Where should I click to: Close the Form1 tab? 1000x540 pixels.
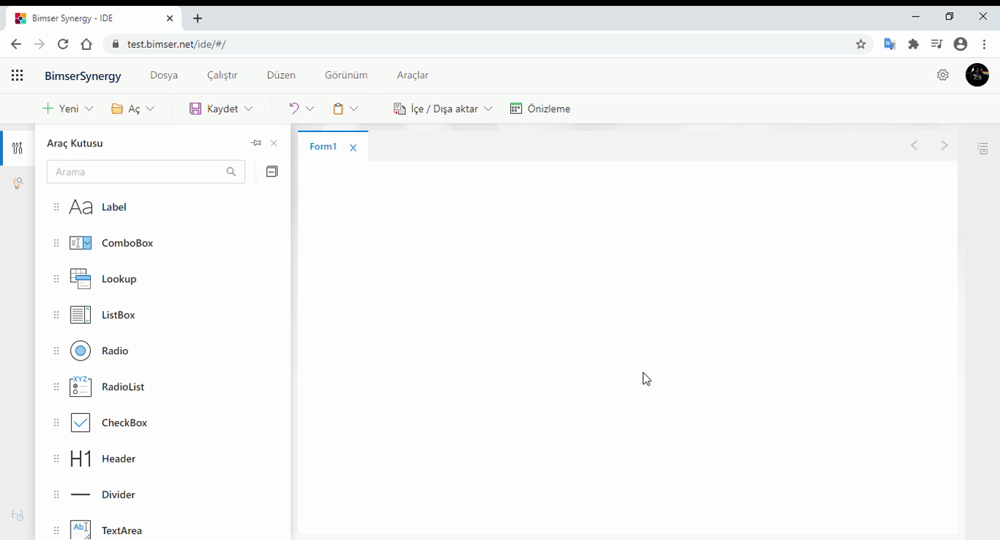click(353, 148)
